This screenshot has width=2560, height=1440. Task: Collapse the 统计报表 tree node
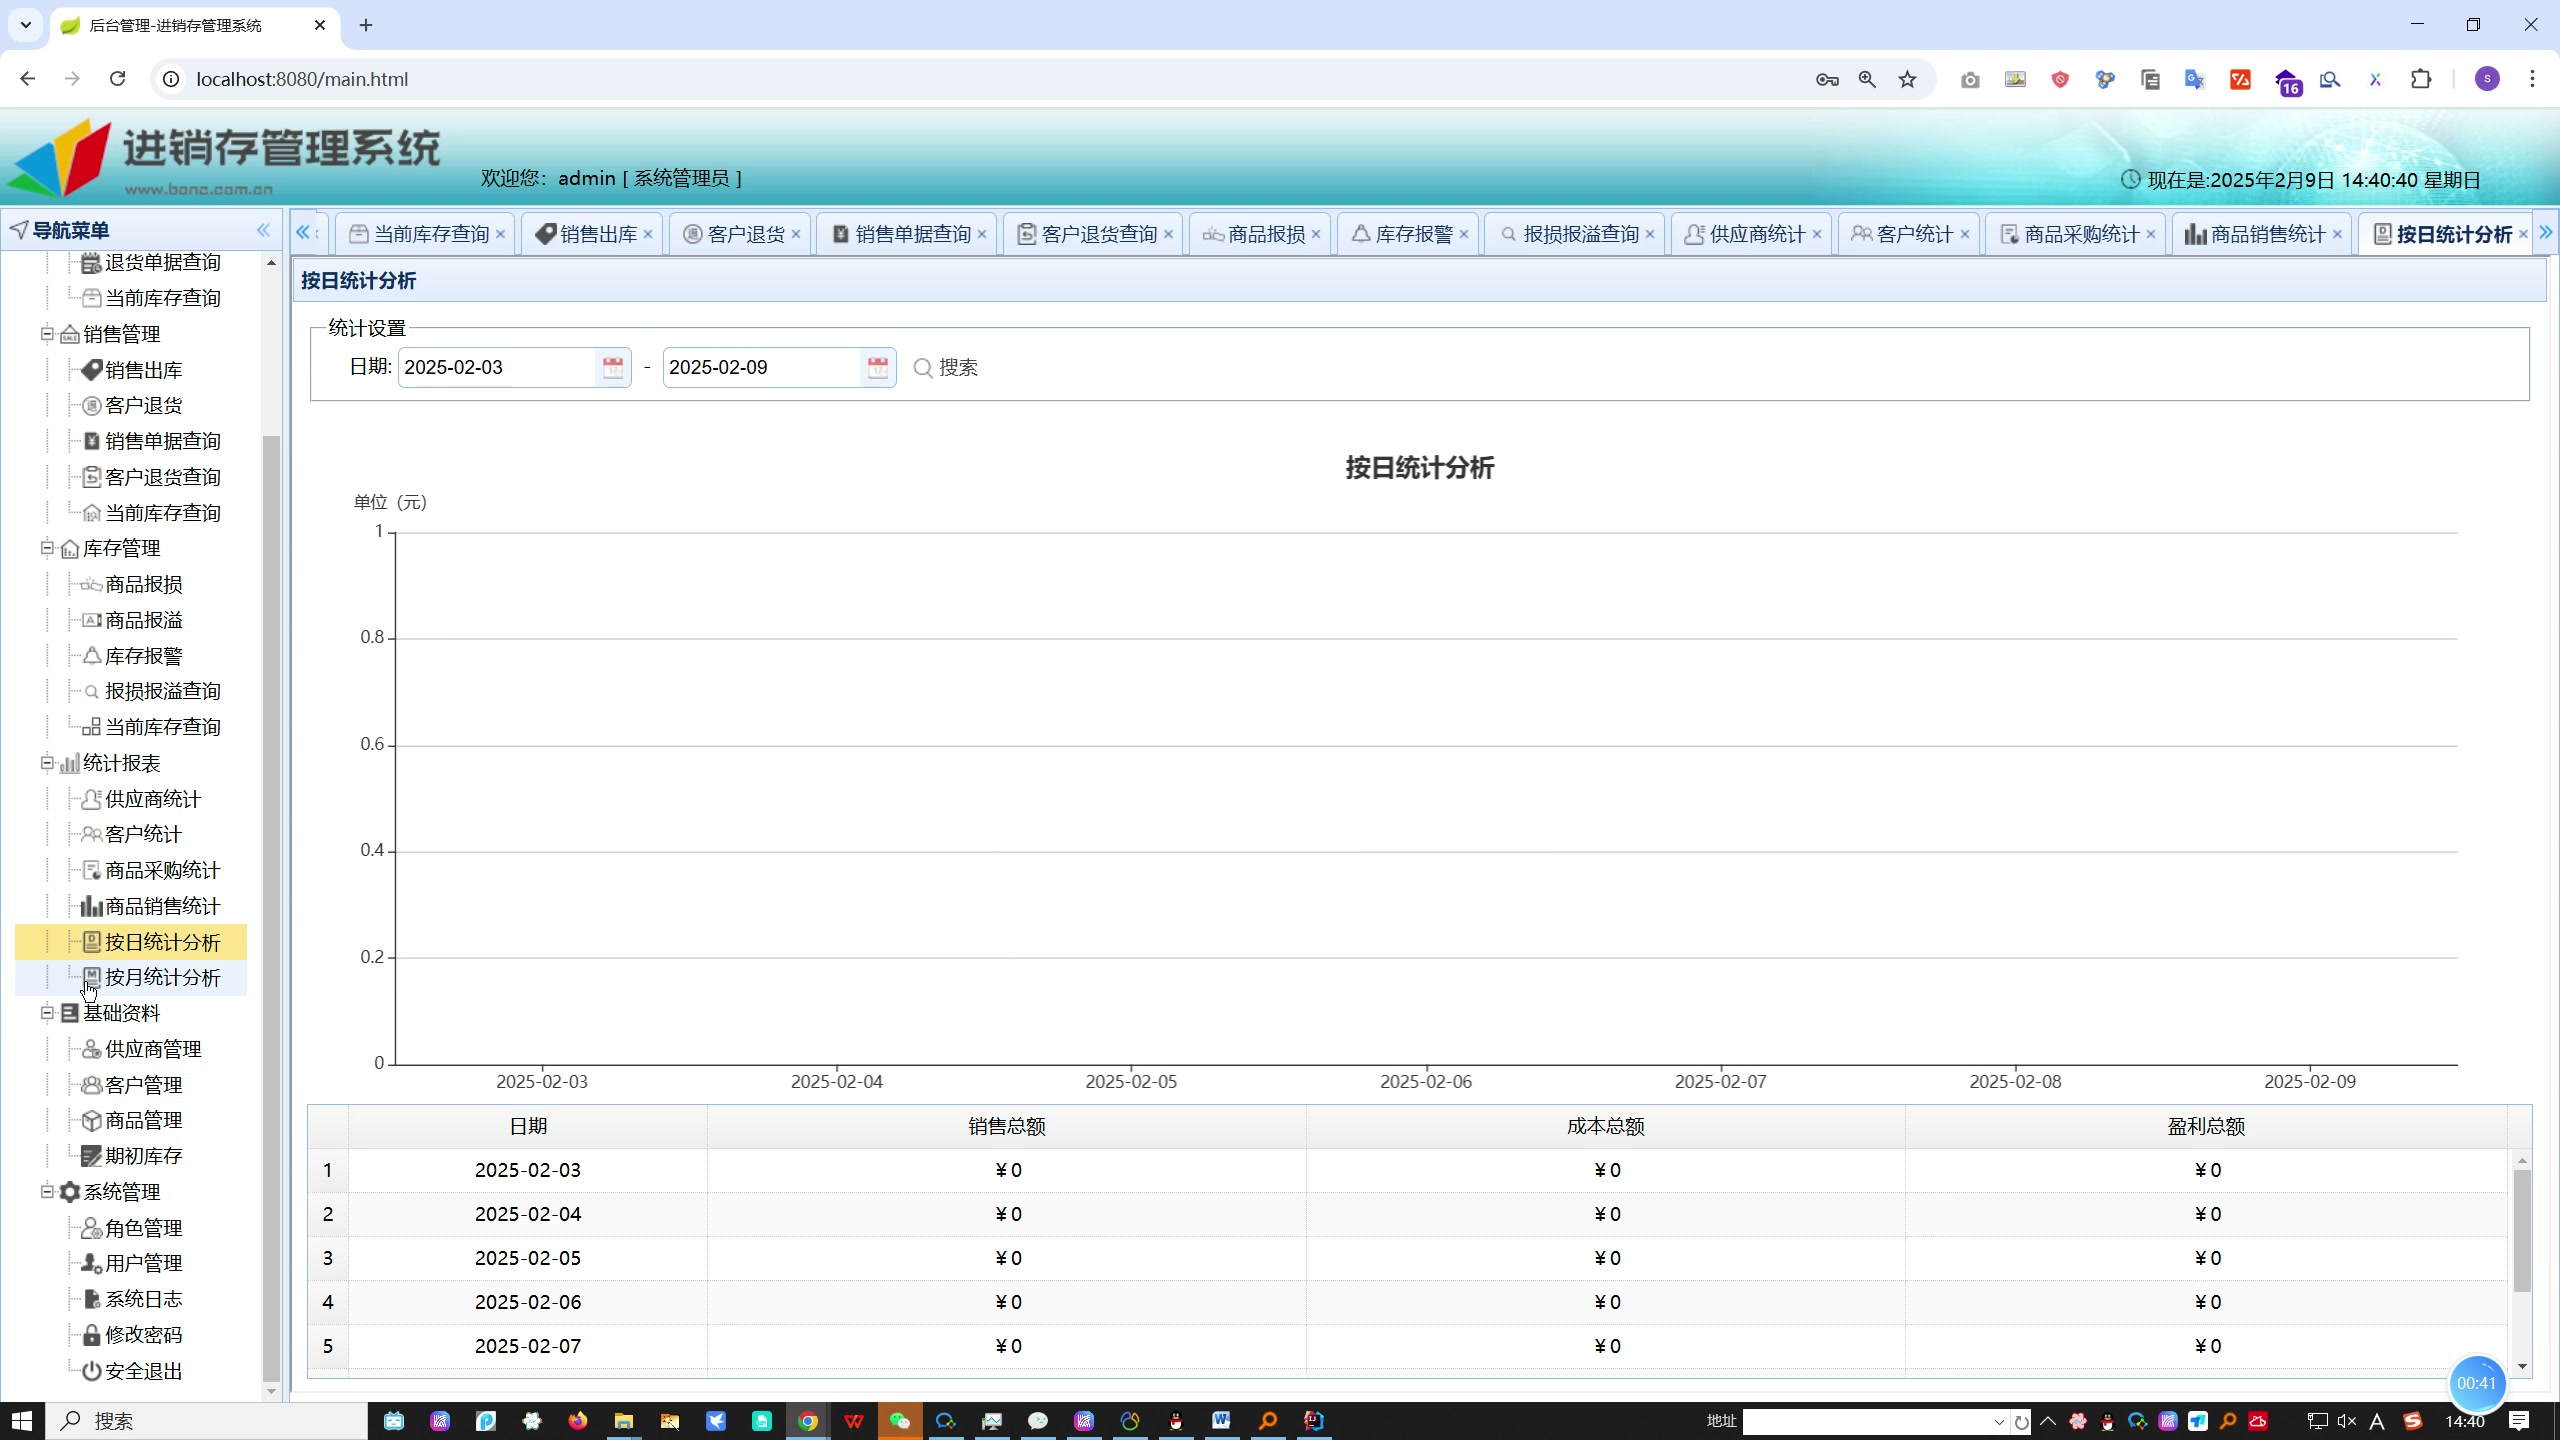(47, 763)
